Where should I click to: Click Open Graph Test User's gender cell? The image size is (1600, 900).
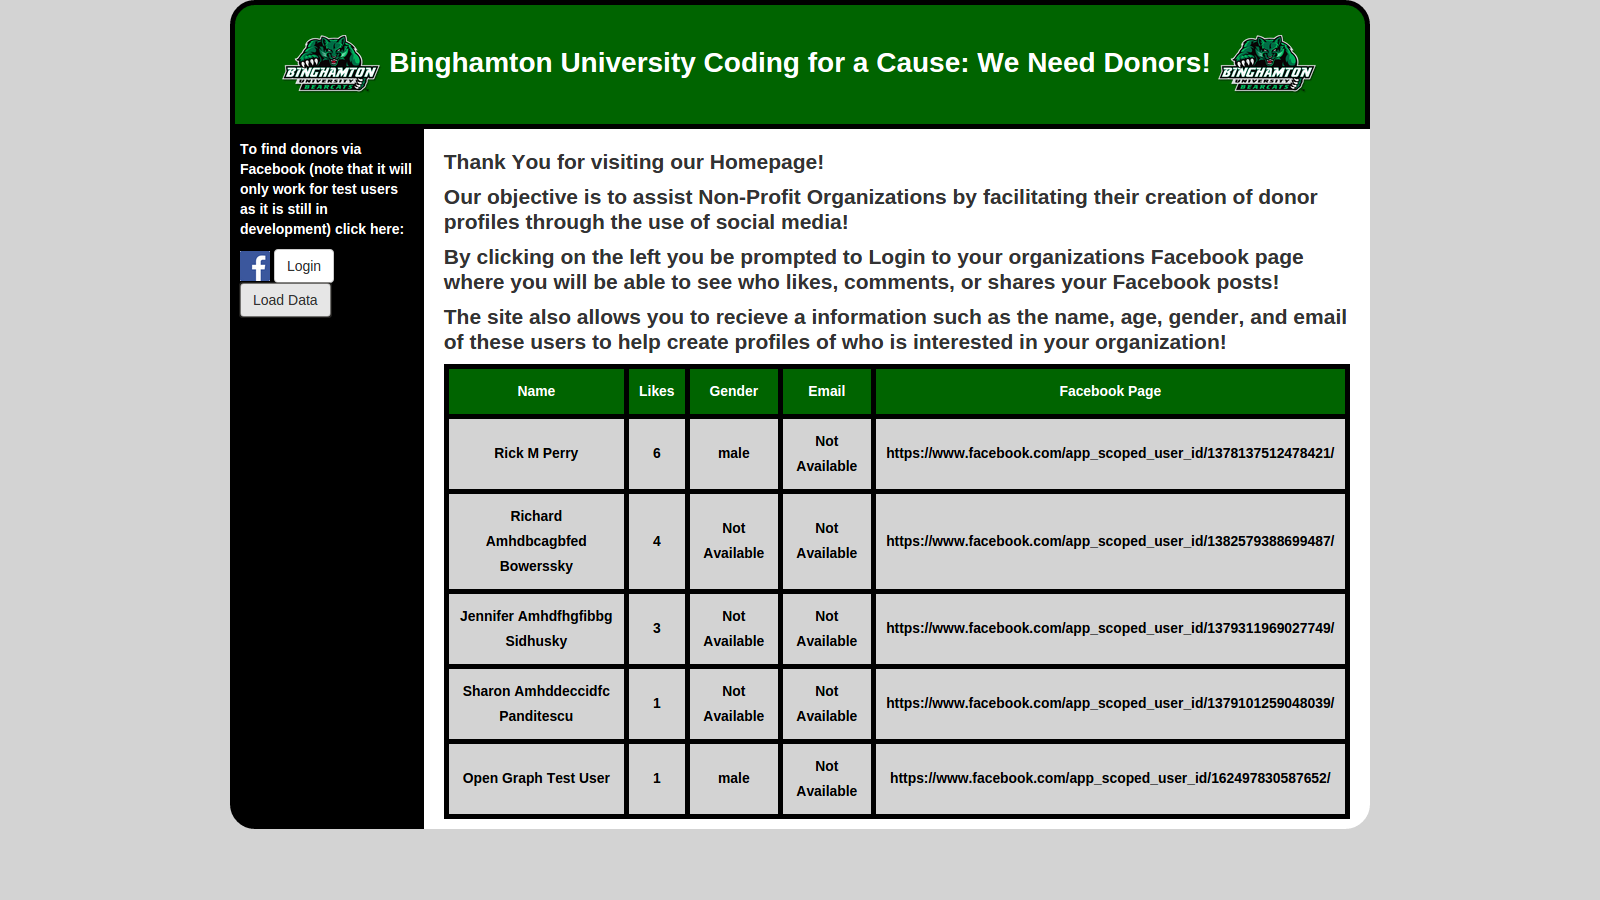point(734,778)
